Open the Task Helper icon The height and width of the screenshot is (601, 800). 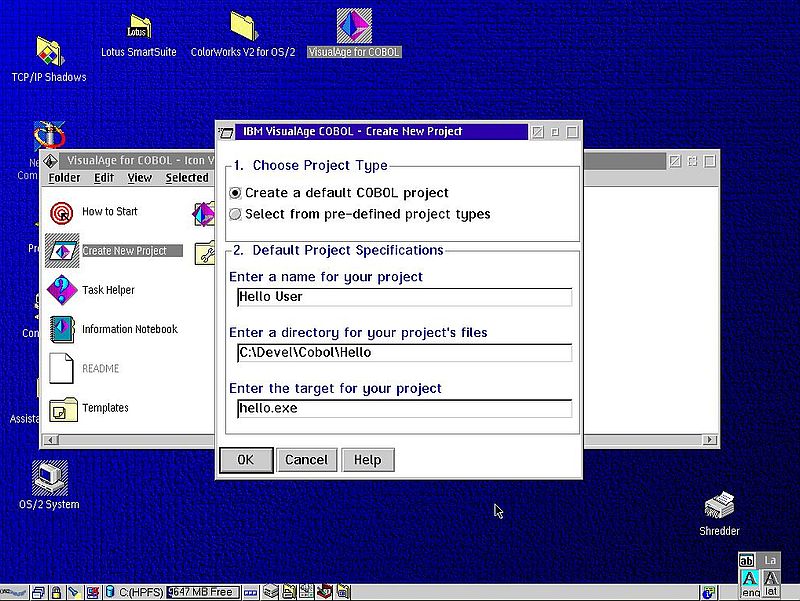click(x=62, y=291)
